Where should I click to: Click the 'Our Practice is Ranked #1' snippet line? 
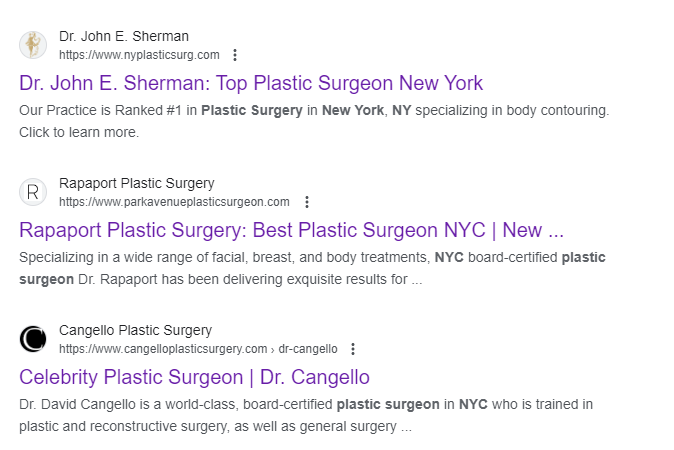[313, 110]
